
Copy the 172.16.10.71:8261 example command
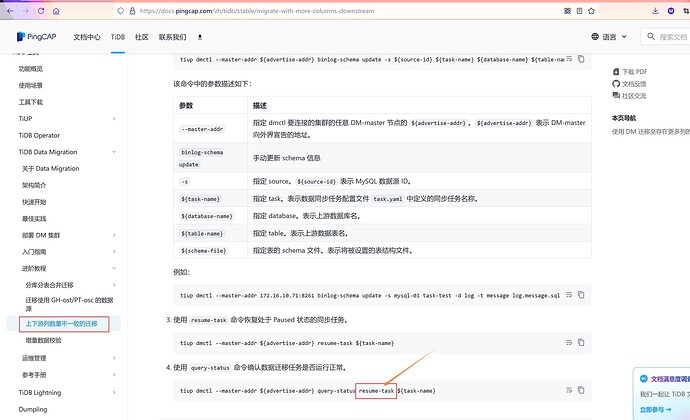(x=581, y=295)
